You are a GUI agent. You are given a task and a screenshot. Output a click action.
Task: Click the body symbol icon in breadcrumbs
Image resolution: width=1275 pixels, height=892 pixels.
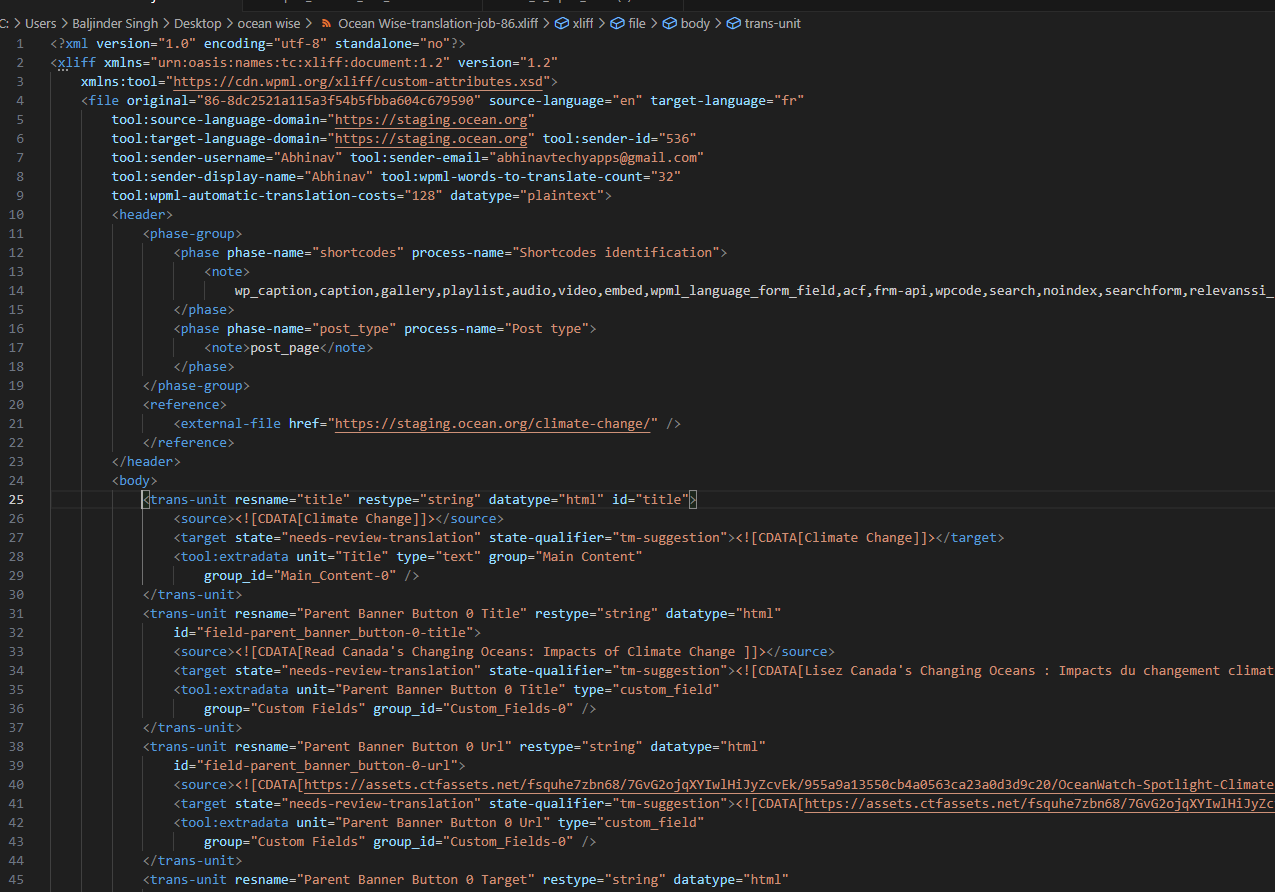(670, 23)
